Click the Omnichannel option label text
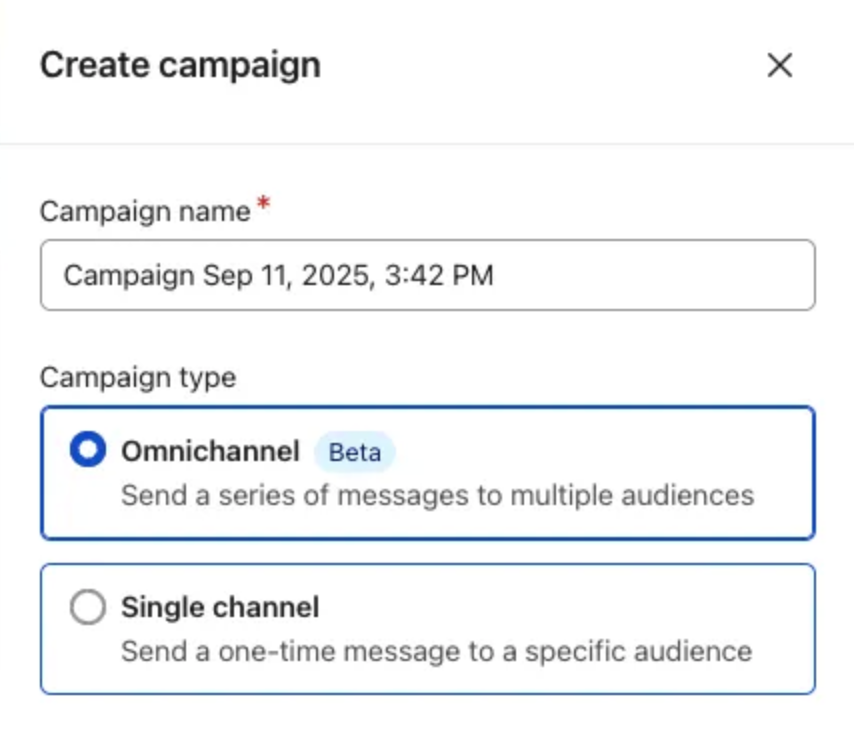This screenshot has height=732, width=854. 210,451
